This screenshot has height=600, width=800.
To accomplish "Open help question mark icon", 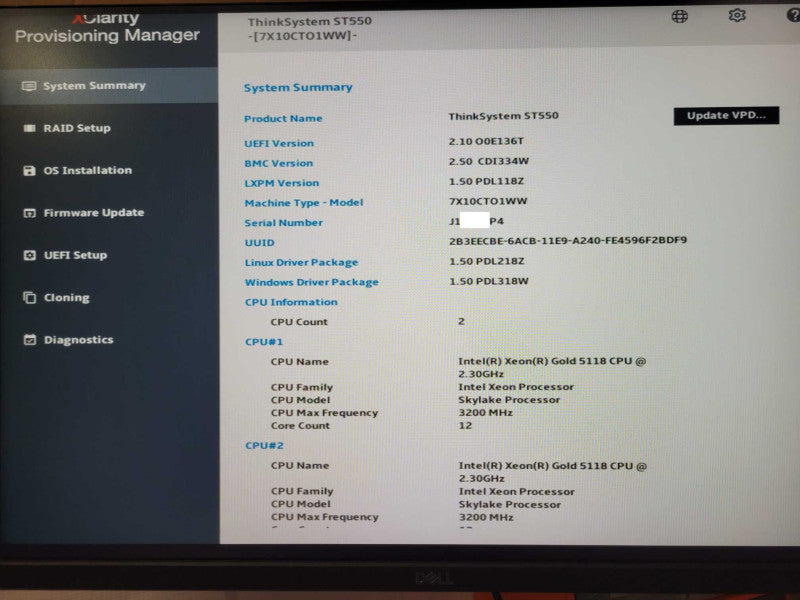I will point(793,15).
